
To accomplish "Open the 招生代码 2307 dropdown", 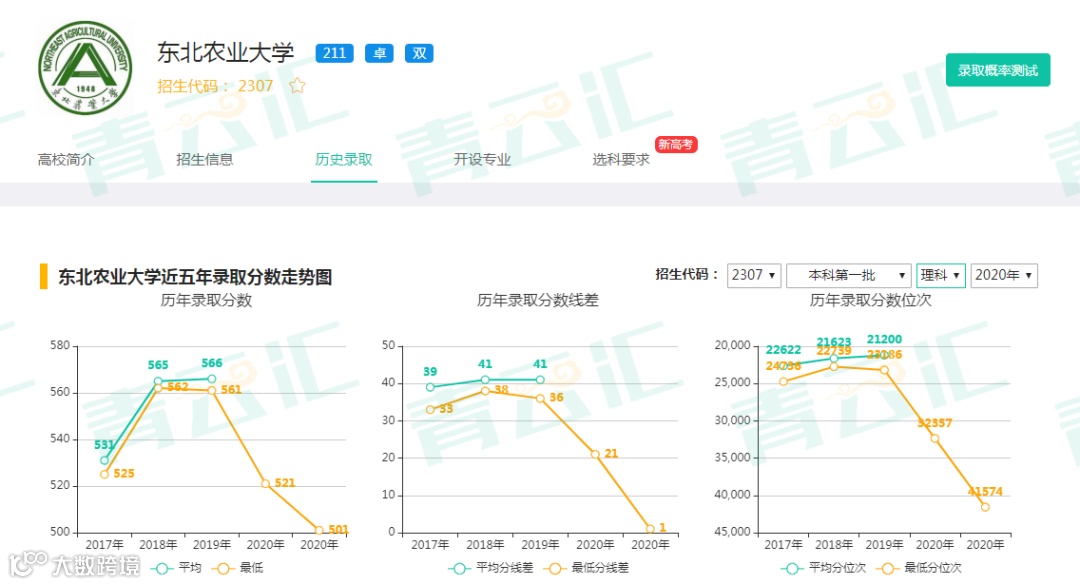I will pos(754,275).
